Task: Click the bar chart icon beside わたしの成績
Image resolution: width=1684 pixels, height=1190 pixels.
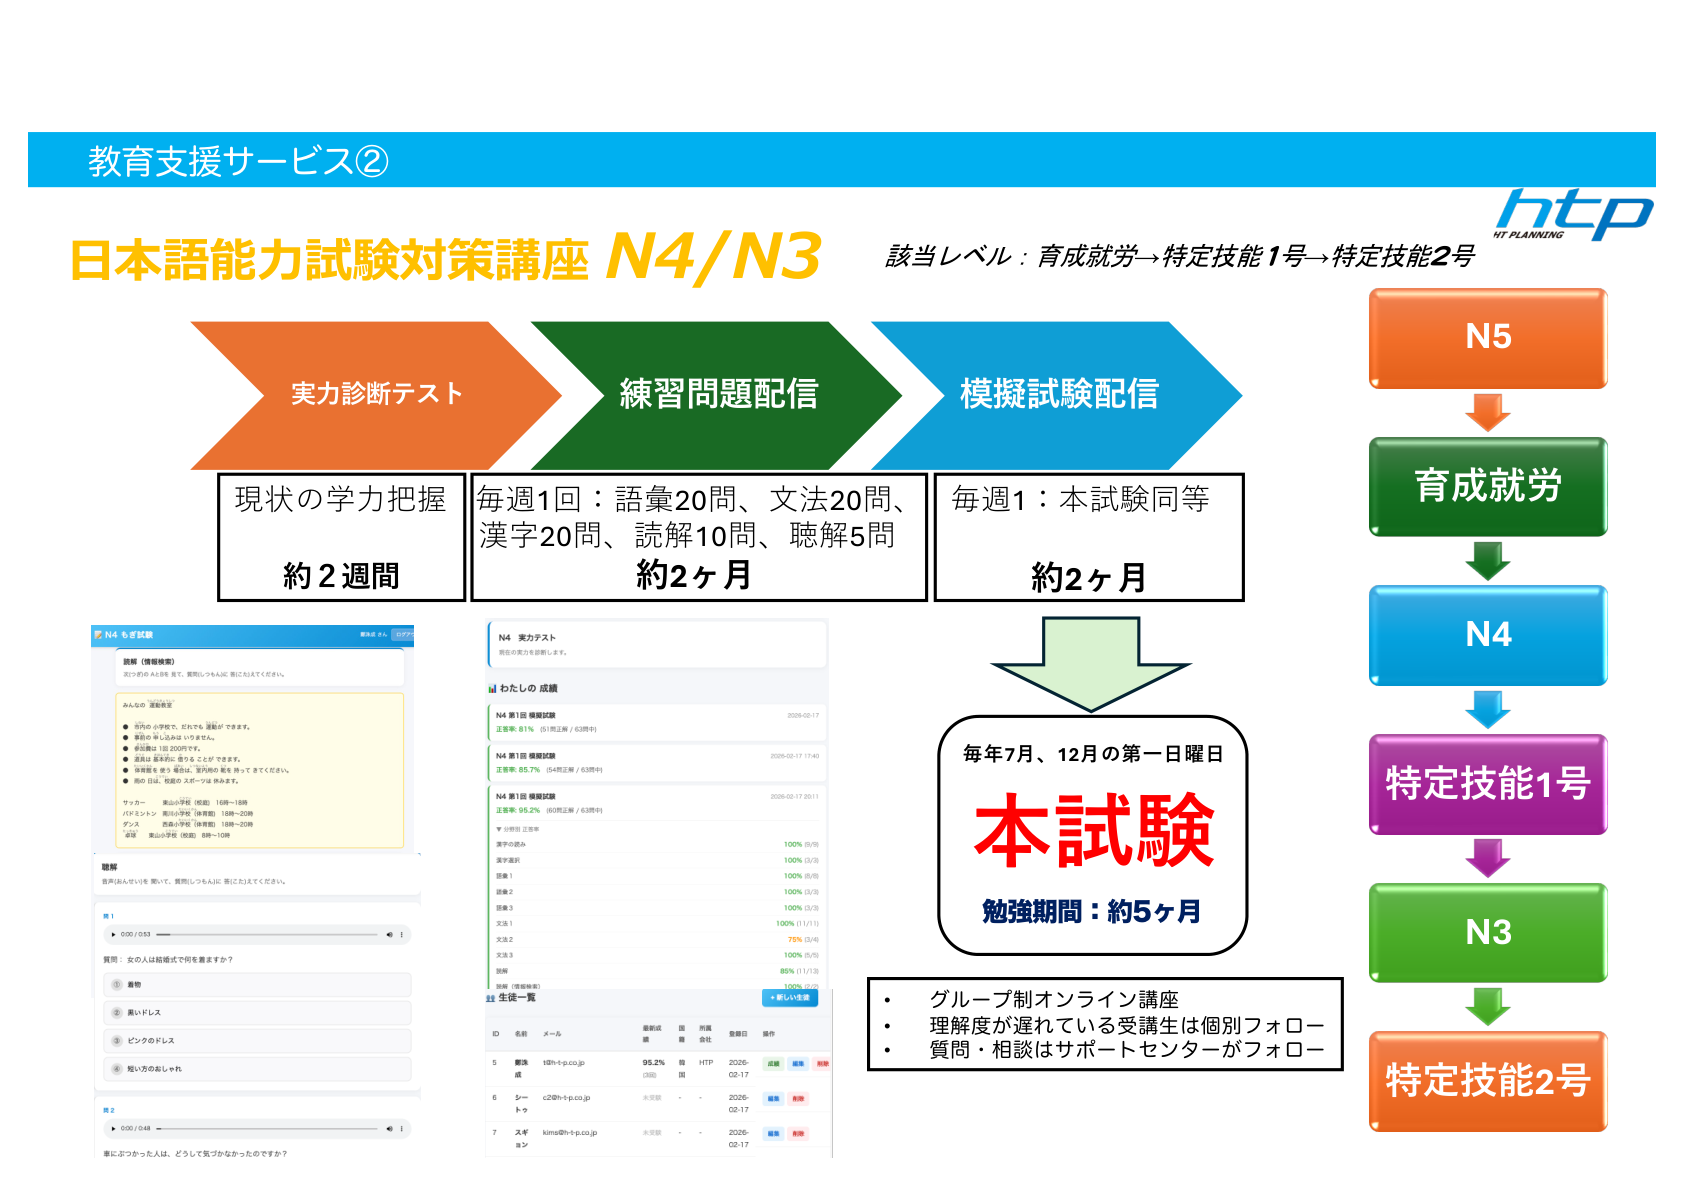Action: pos(492,688)
